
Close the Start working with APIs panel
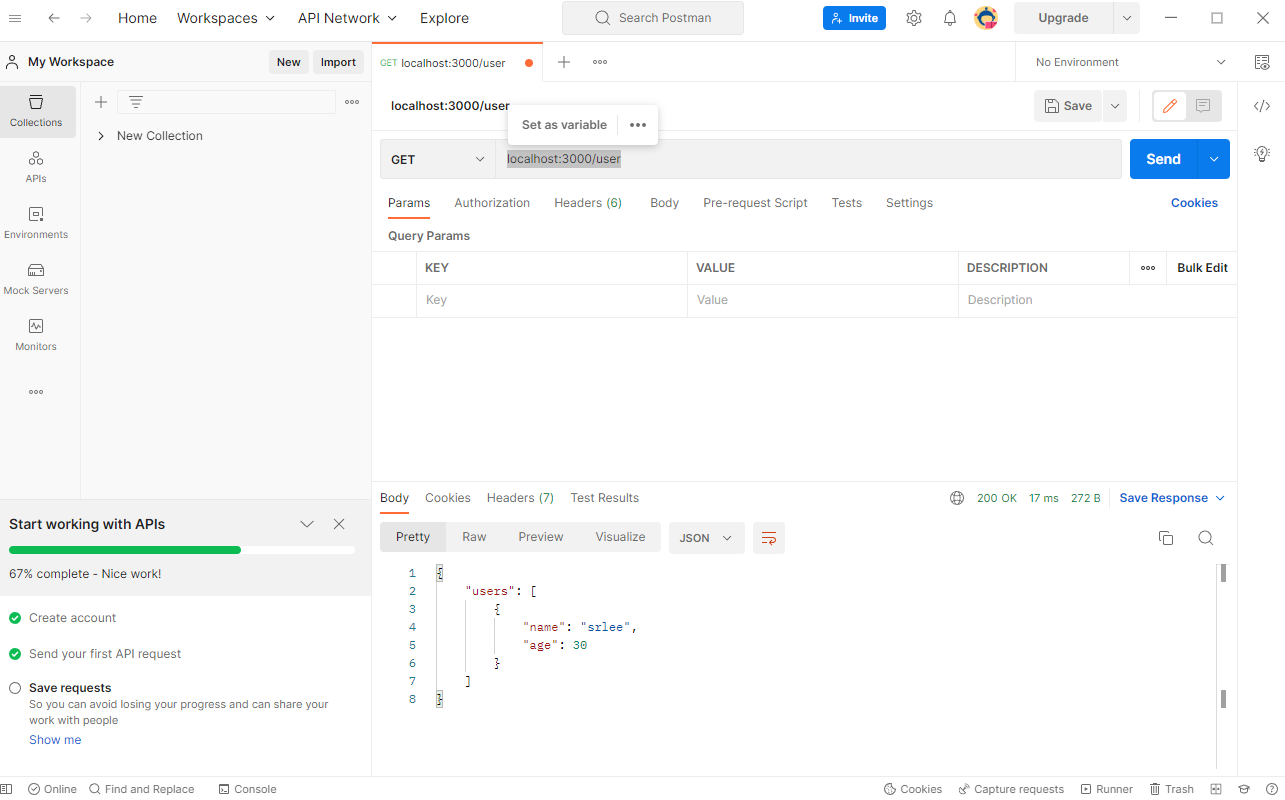[339, 524]
